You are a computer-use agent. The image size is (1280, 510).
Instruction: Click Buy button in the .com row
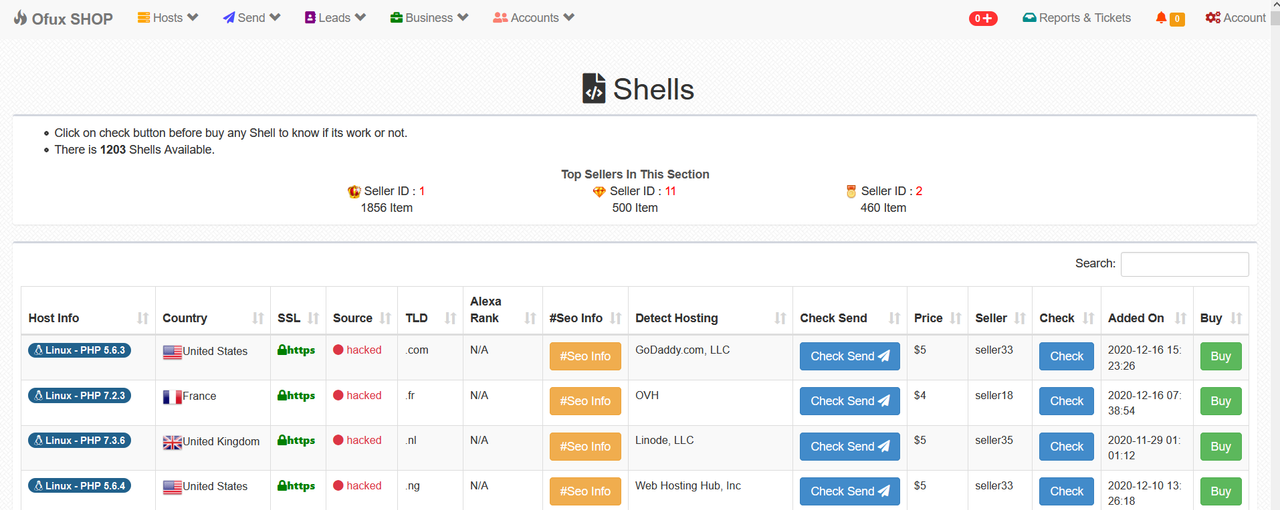tap(1221, 356)
